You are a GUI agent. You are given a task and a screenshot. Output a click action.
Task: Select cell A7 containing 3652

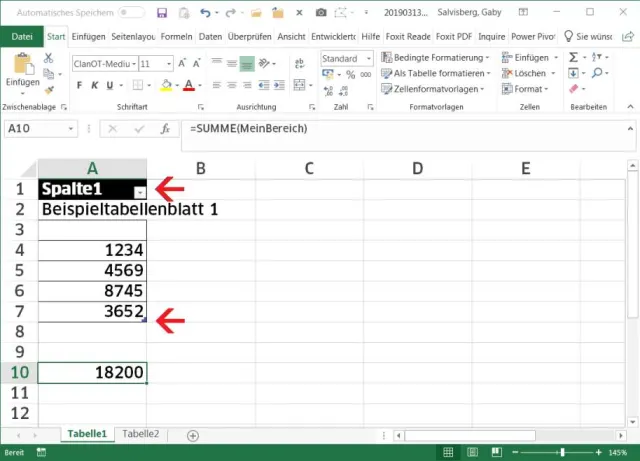tap(92, 311)
